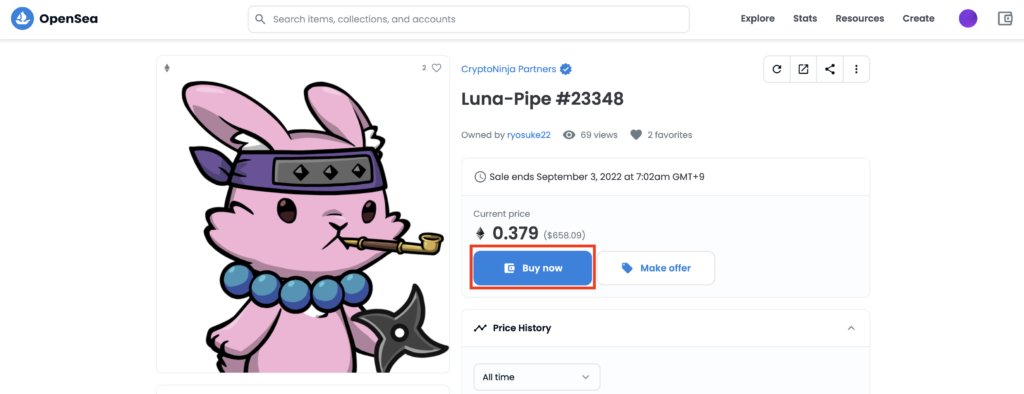This screenshot has height=394, width=1024.
Task: Open the Resources menu
Action: click(x=859, y=18)
